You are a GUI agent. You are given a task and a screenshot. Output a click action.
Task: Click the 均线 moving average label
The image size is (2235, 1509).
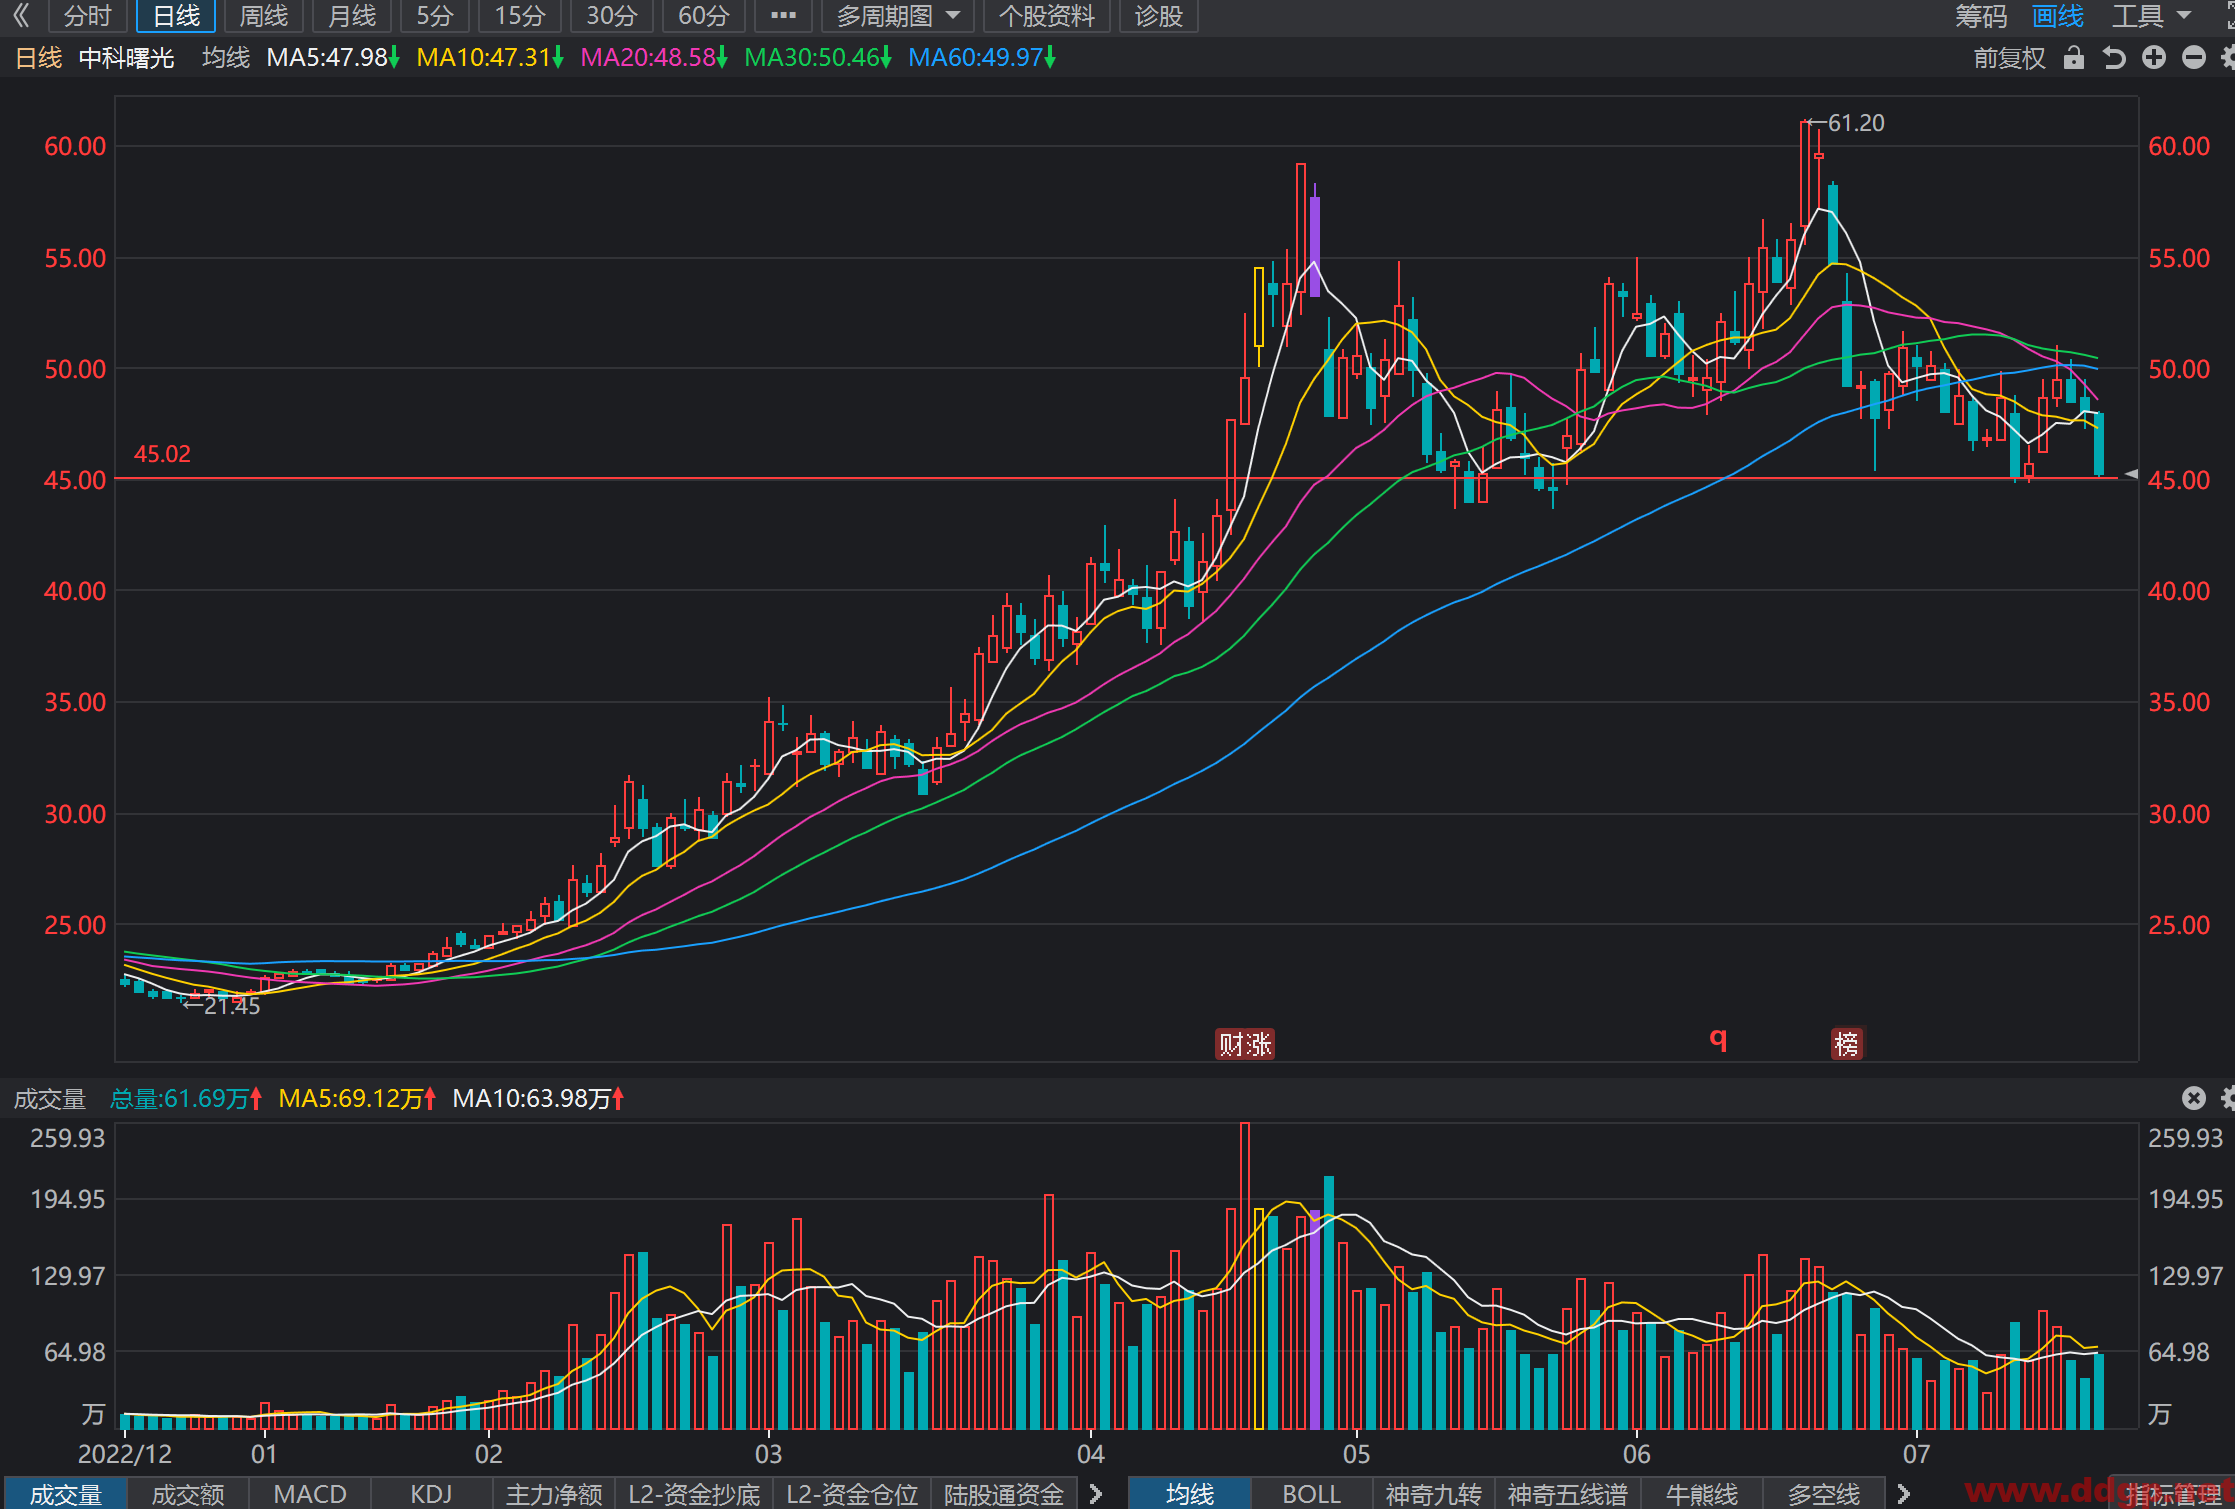click(226, 58)
